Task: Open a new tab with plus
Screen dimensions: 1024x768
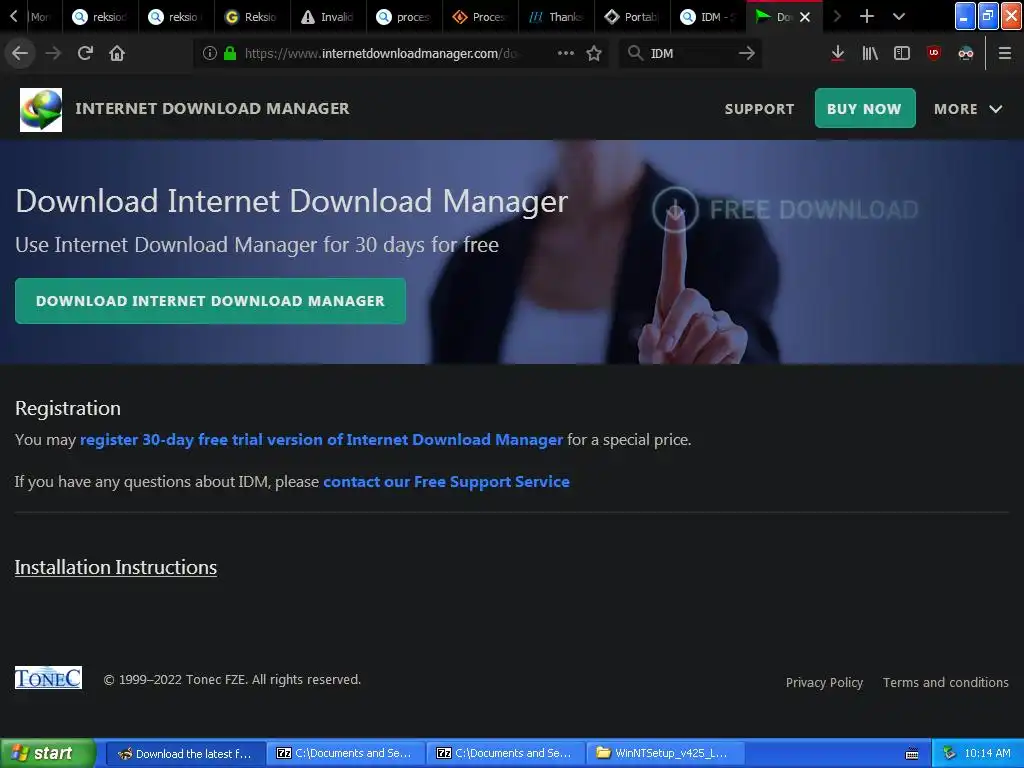Action: pos(867,16)
